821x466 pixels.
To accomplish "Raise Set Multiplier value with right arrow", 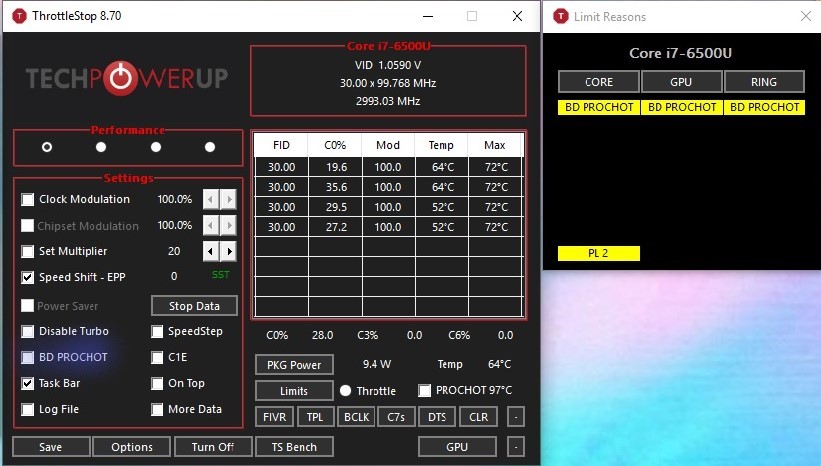I will [x=228, y=251].
